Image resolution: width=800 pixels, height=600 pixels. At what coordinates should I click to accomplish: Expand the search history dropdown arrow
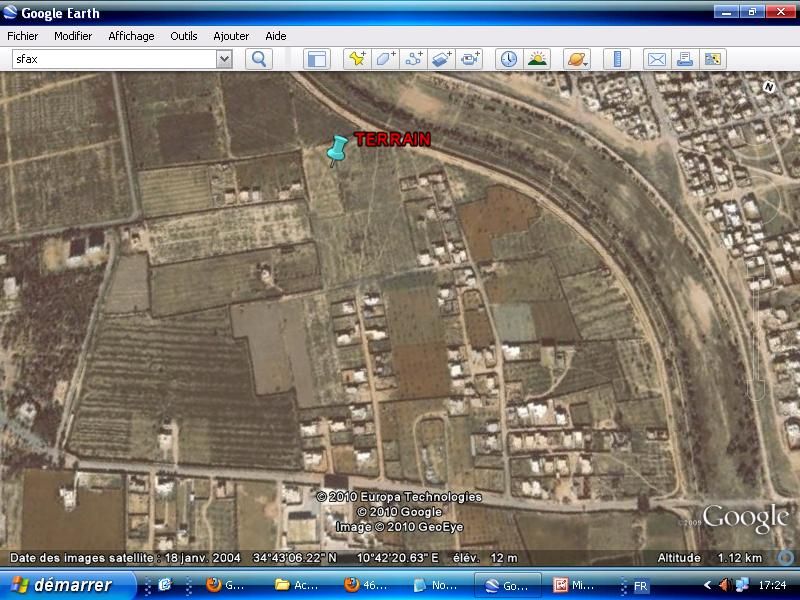224,59
